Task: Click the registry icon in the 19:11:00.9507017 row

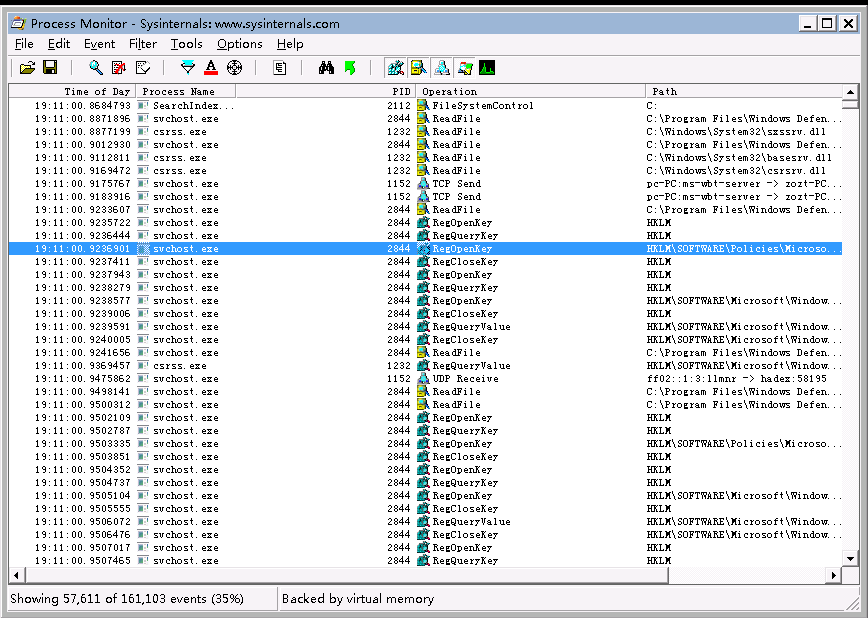Action: pos(423,548)
